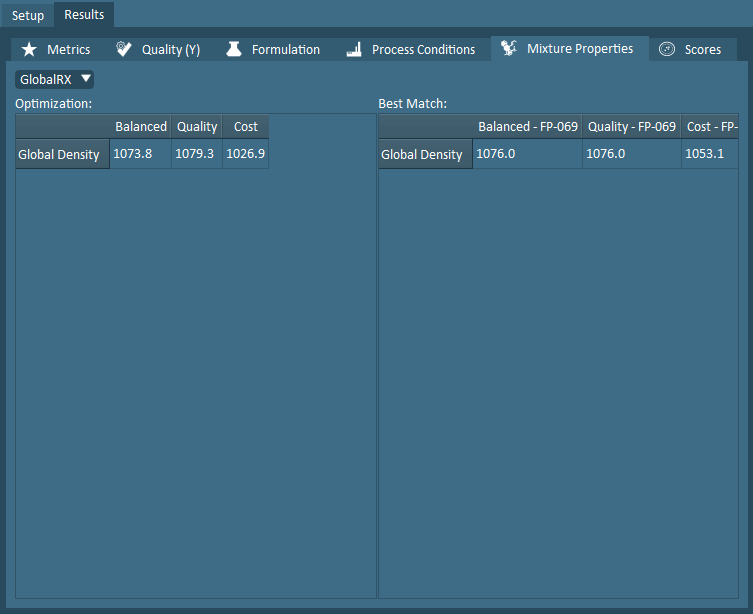Open the GlobalRX dropdown
Image resolution: width=753 pixels, height=614 pixels.
[55, 79]
